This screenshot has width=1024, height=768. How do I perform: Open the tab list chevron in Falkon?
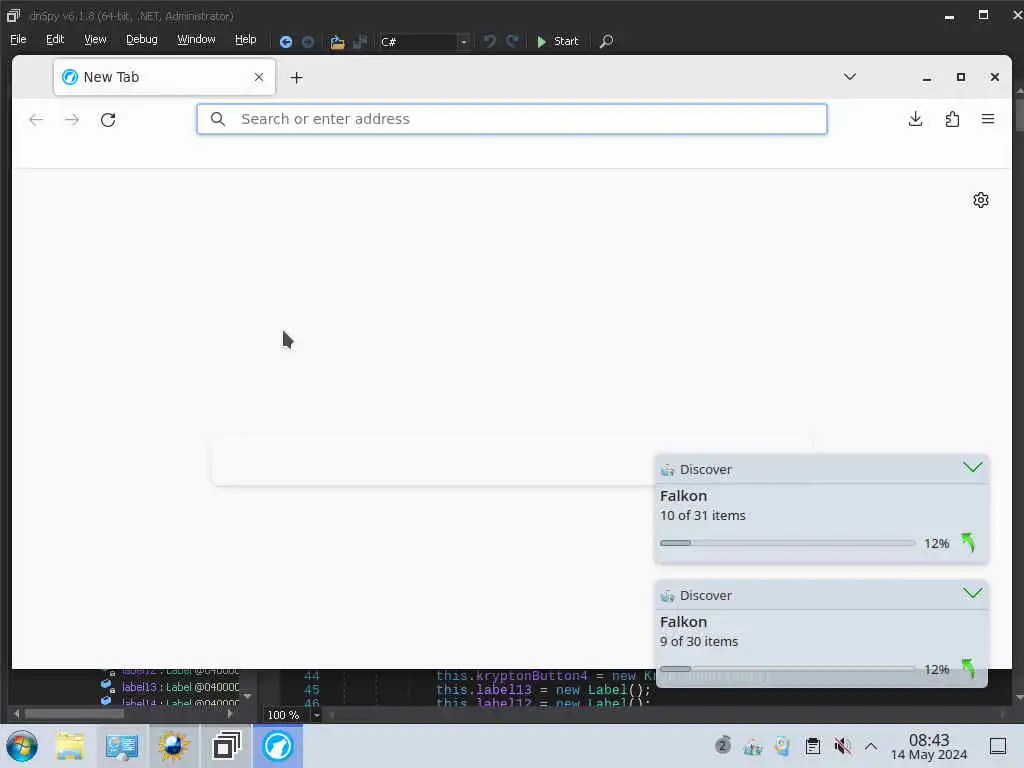click(849, 77)
